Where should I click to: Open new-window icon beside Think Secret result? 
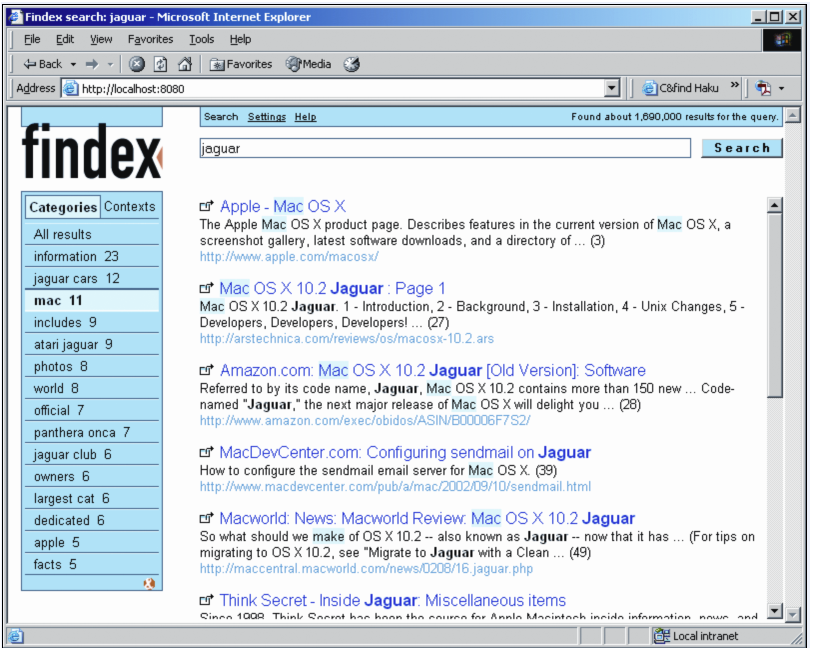point(206,600)
